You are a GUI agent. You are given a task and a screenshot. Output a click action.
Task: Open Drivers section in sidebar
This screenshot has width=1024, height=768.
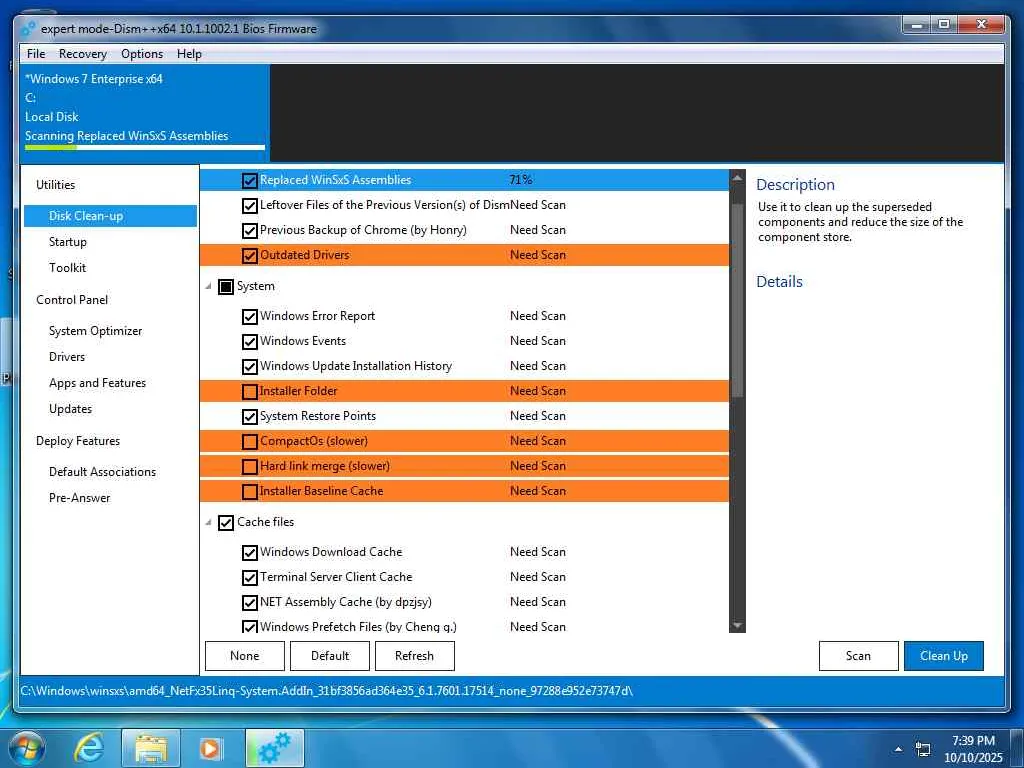[x=67, y=357]
